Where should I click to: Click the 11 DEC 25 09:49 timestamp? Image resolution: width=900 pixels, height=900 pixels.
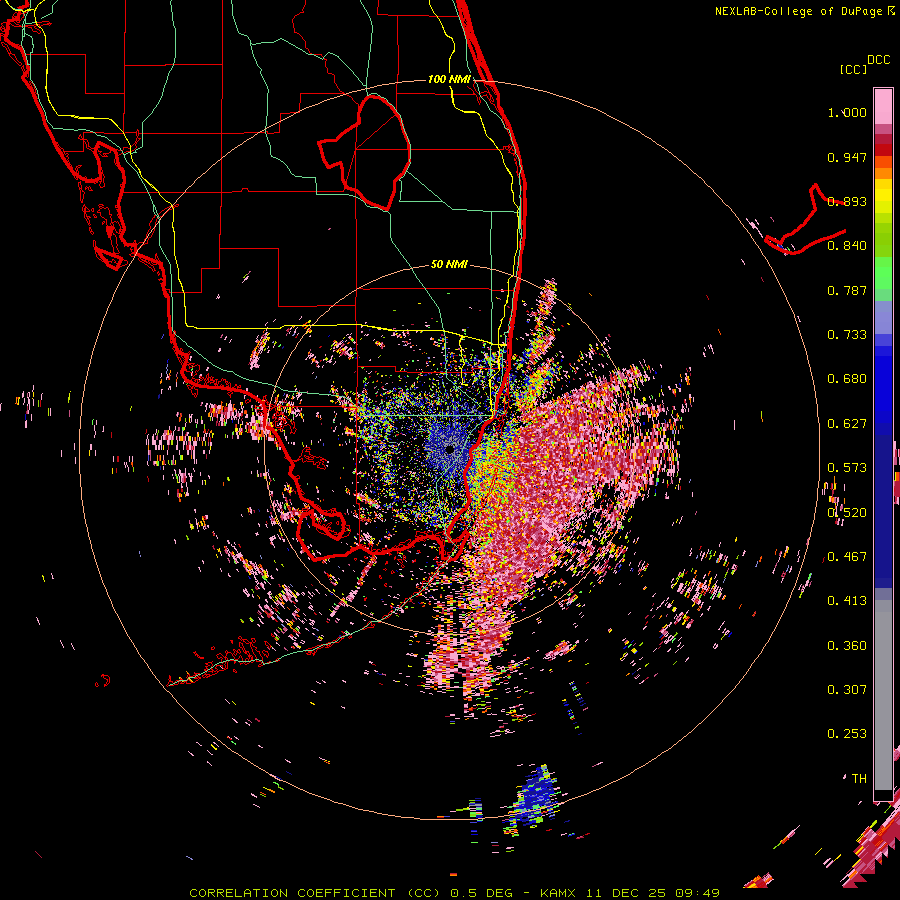point(653,893)
